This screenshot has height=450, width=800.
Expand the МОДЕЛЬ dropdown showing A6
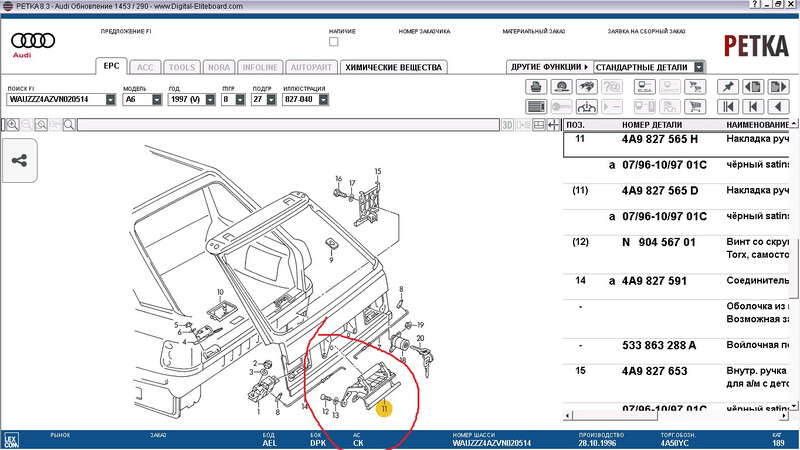(157, 99)
